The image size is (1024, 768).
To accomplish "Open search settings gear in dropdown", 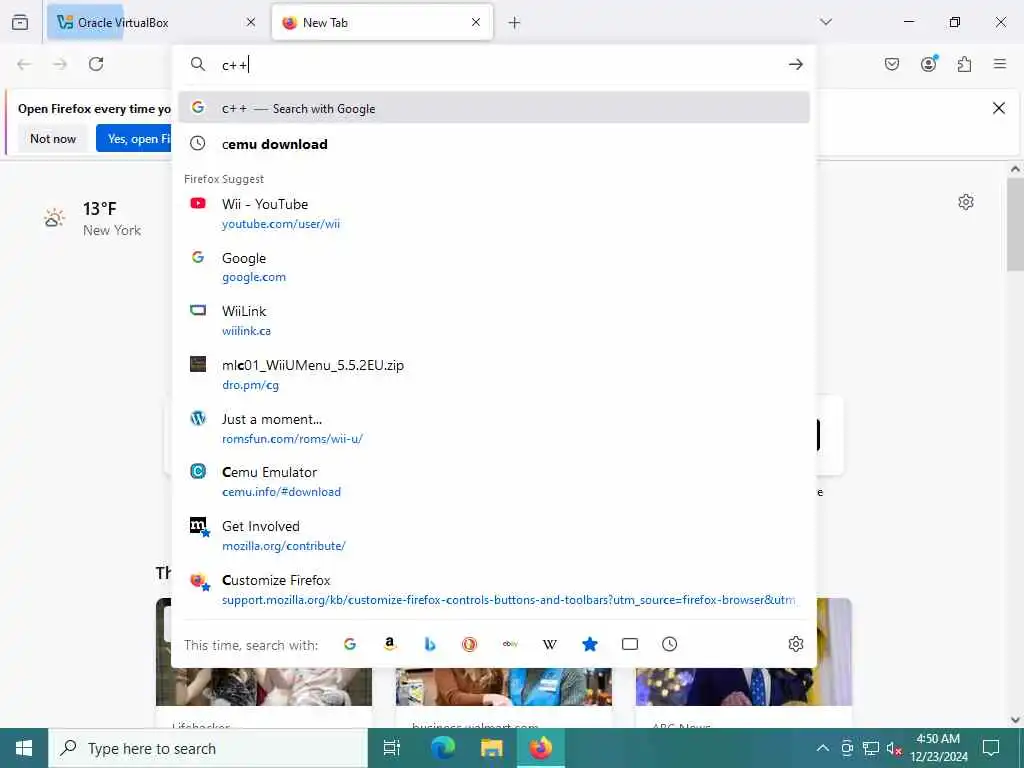I will [x=795, y=645].
